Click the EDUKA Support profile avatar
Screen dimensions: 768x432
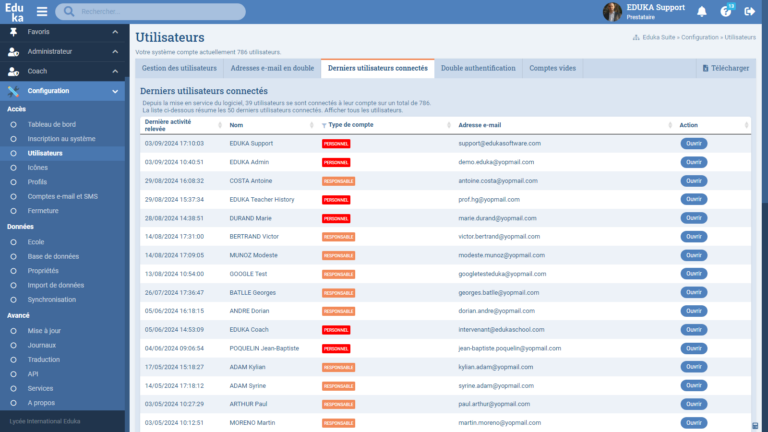click(612, 12)
